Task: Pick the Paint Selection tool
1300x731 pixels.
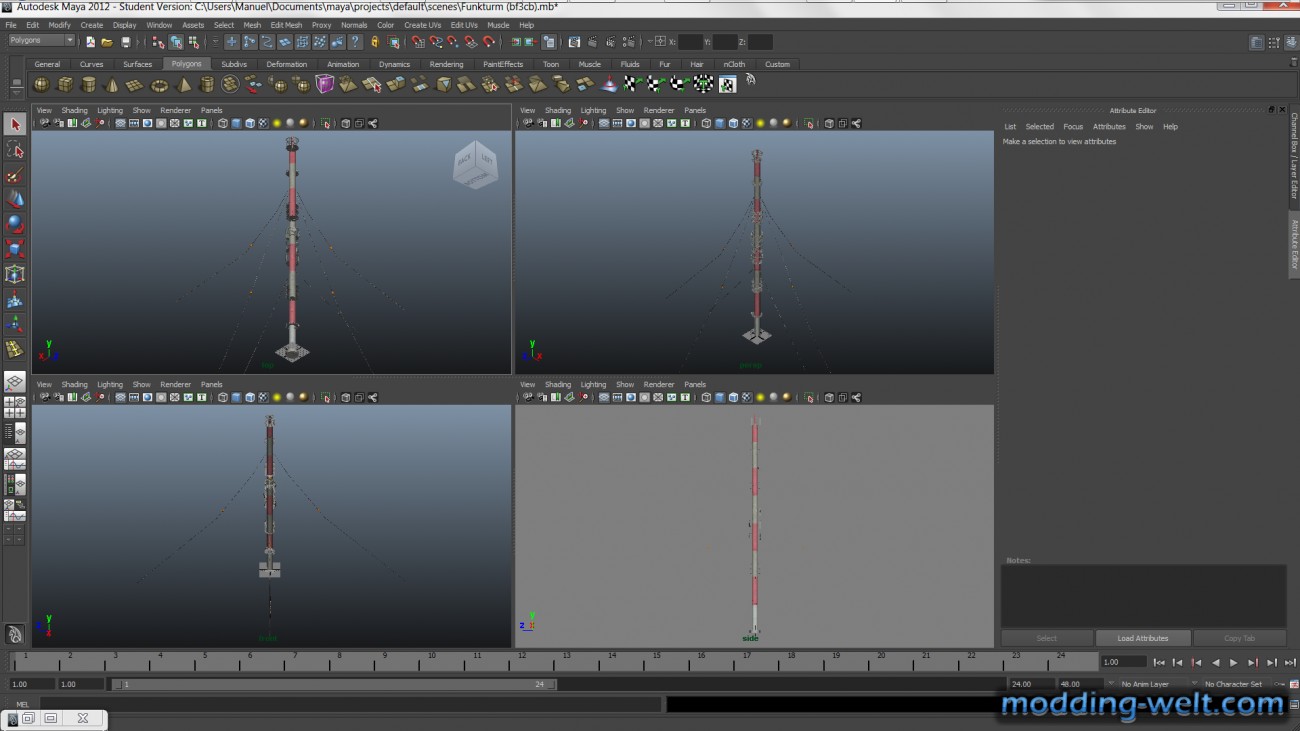Action: pyautogui.click(x=14, y=174)
